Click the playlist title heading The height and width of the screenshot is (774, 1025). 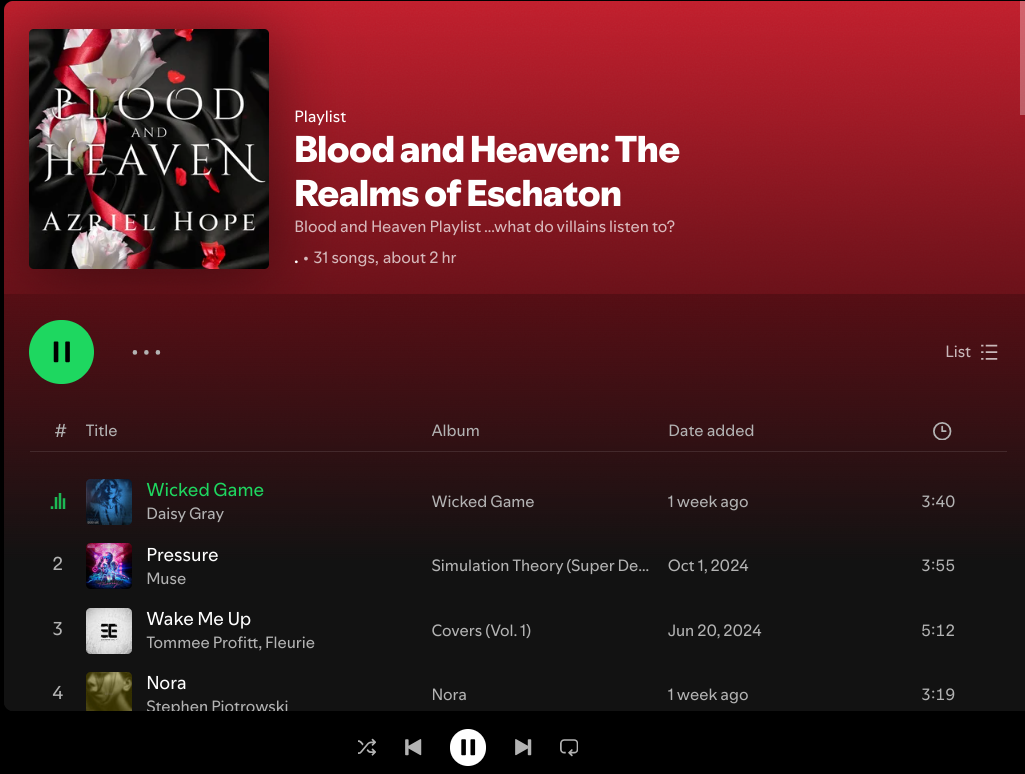[487, 171]
